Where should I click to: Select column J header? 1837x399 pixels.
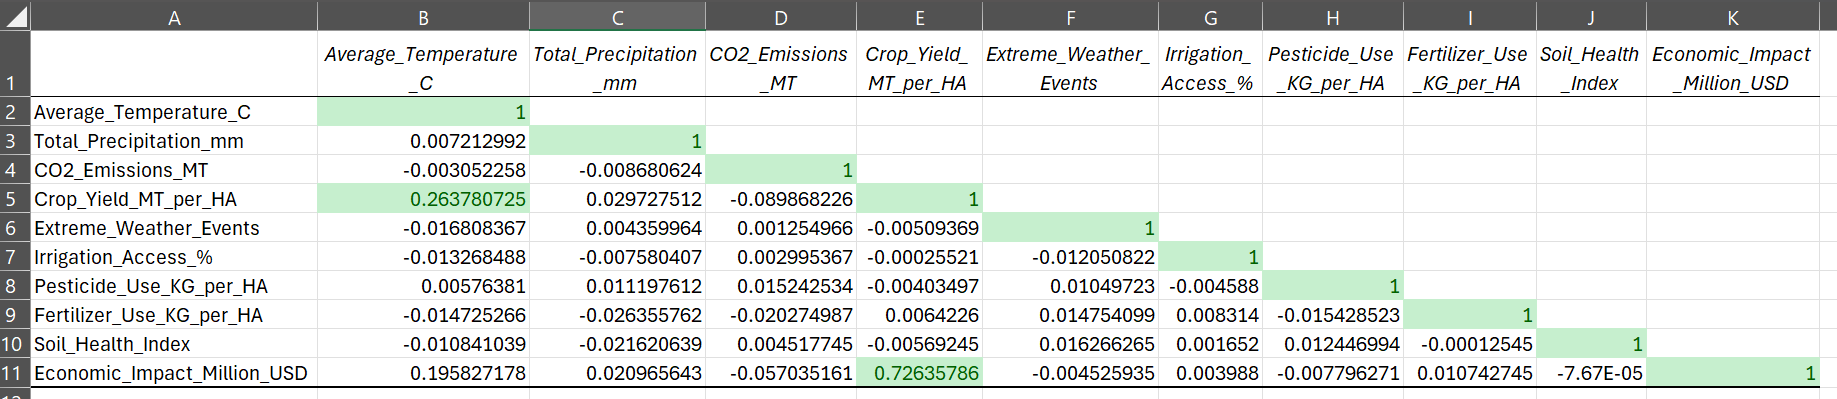(1591, 17)
